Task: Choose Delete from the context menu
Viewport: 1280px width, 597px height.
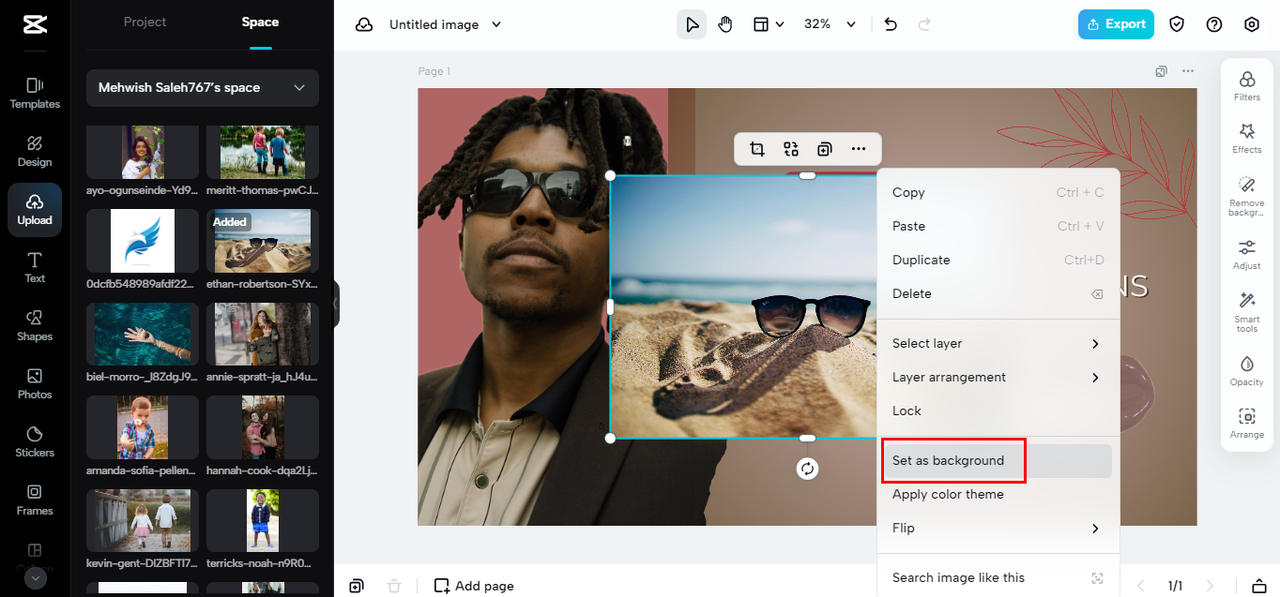Action: [x=997, y=294]
